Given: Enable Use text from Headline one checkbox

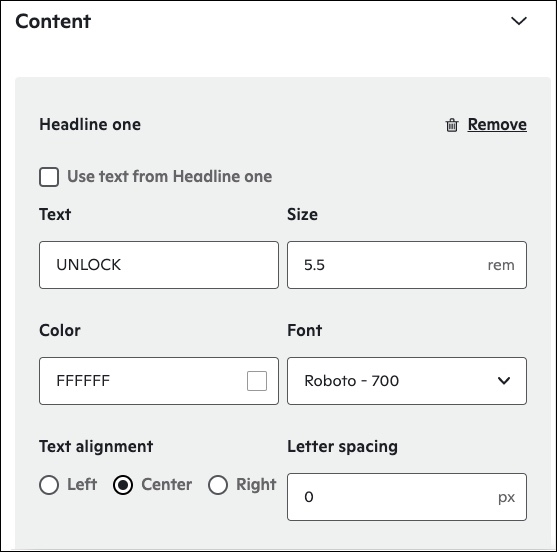Looking at the screenshot, I should pos(49,177).
